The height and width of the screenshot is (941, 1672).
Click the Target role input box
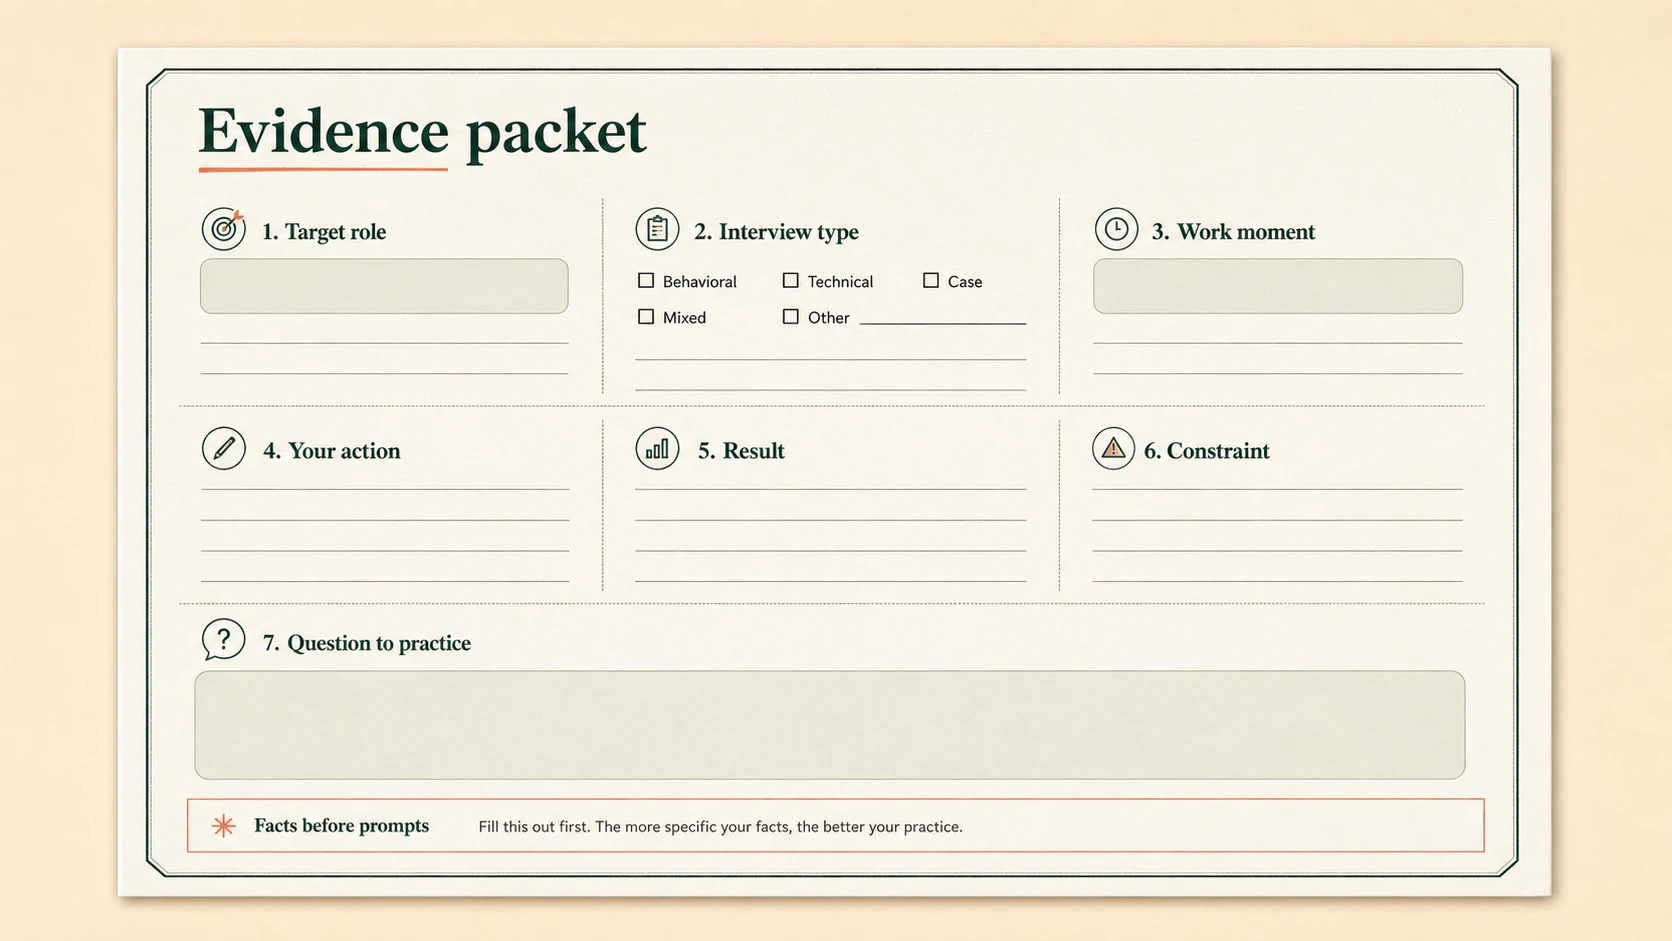click(x=384, y=286)
